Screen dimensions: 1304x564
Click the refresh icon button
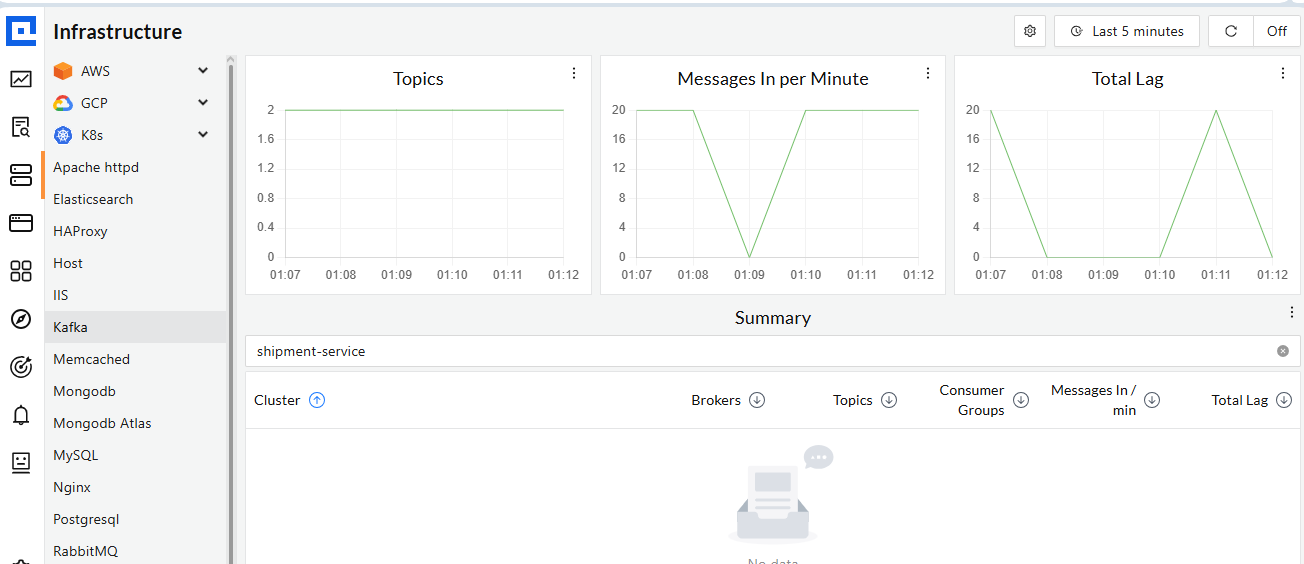1231,31
